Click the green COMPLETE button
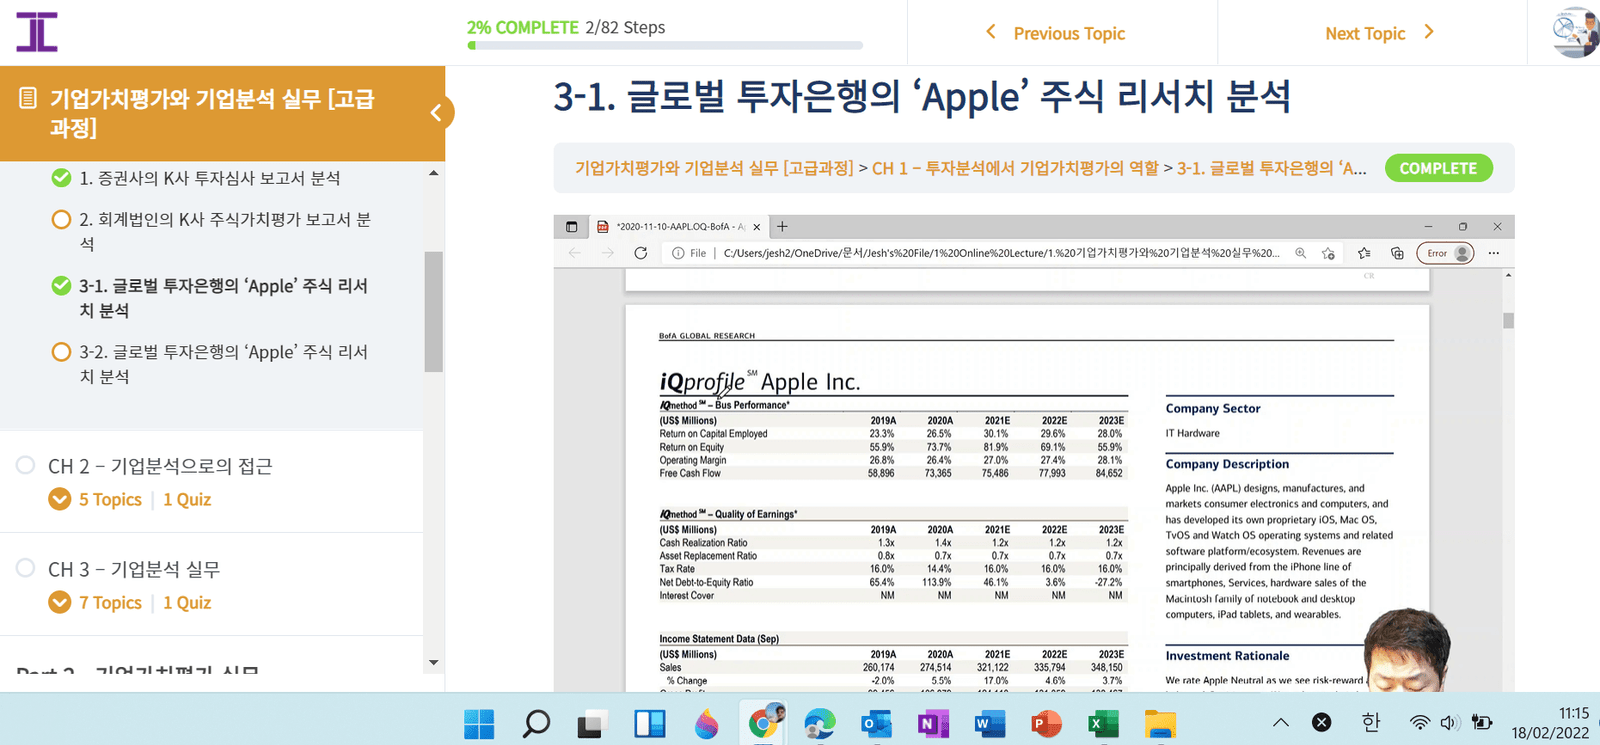The width and height of the screenshot is (1600, 745). [1438, 168]
